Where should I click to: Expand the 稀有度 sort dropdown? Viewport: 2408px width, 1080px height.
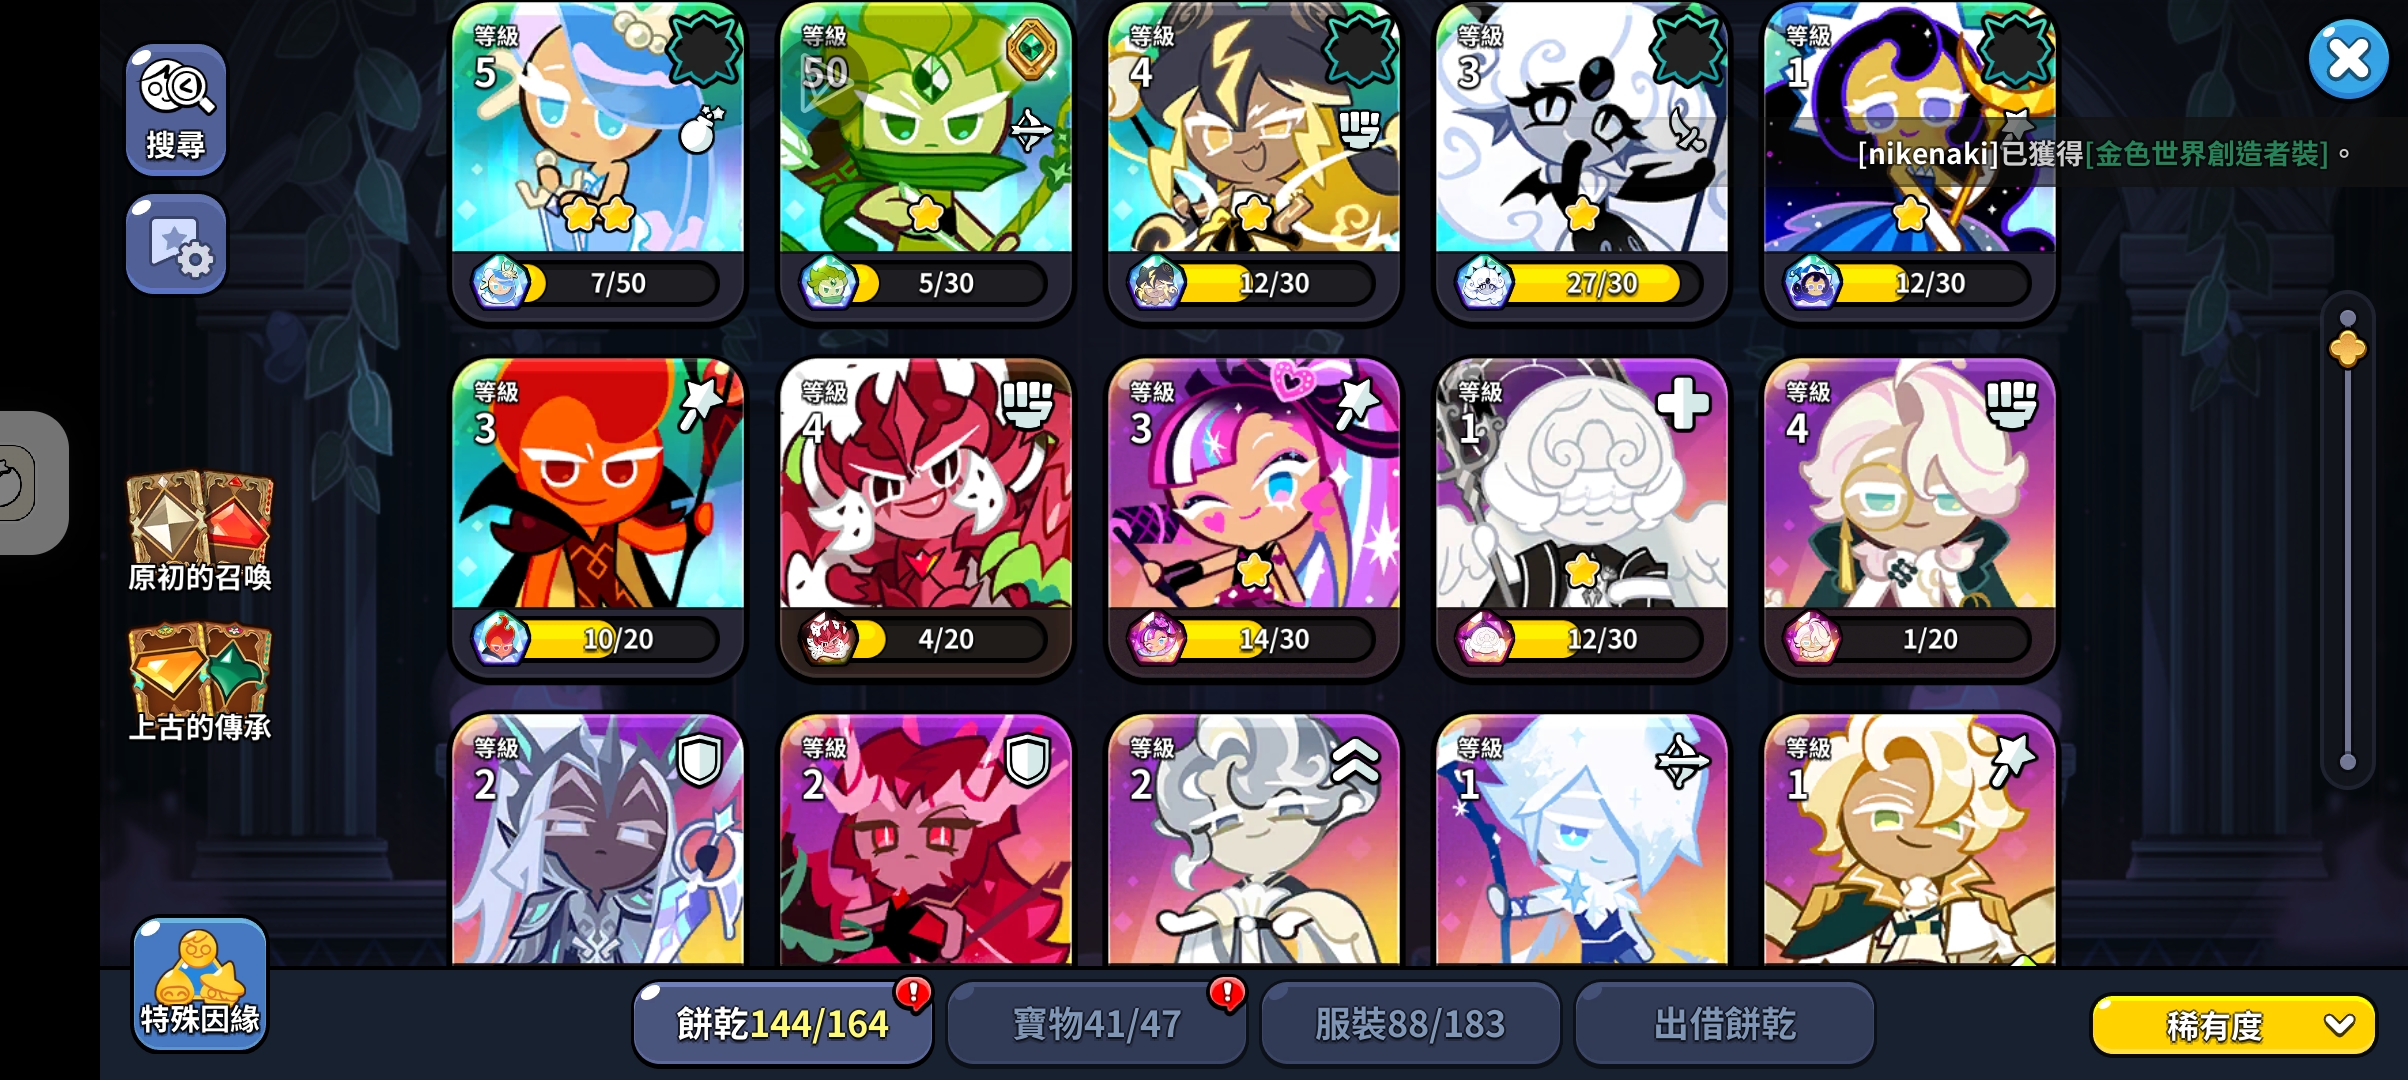tap(2233, 1025)
